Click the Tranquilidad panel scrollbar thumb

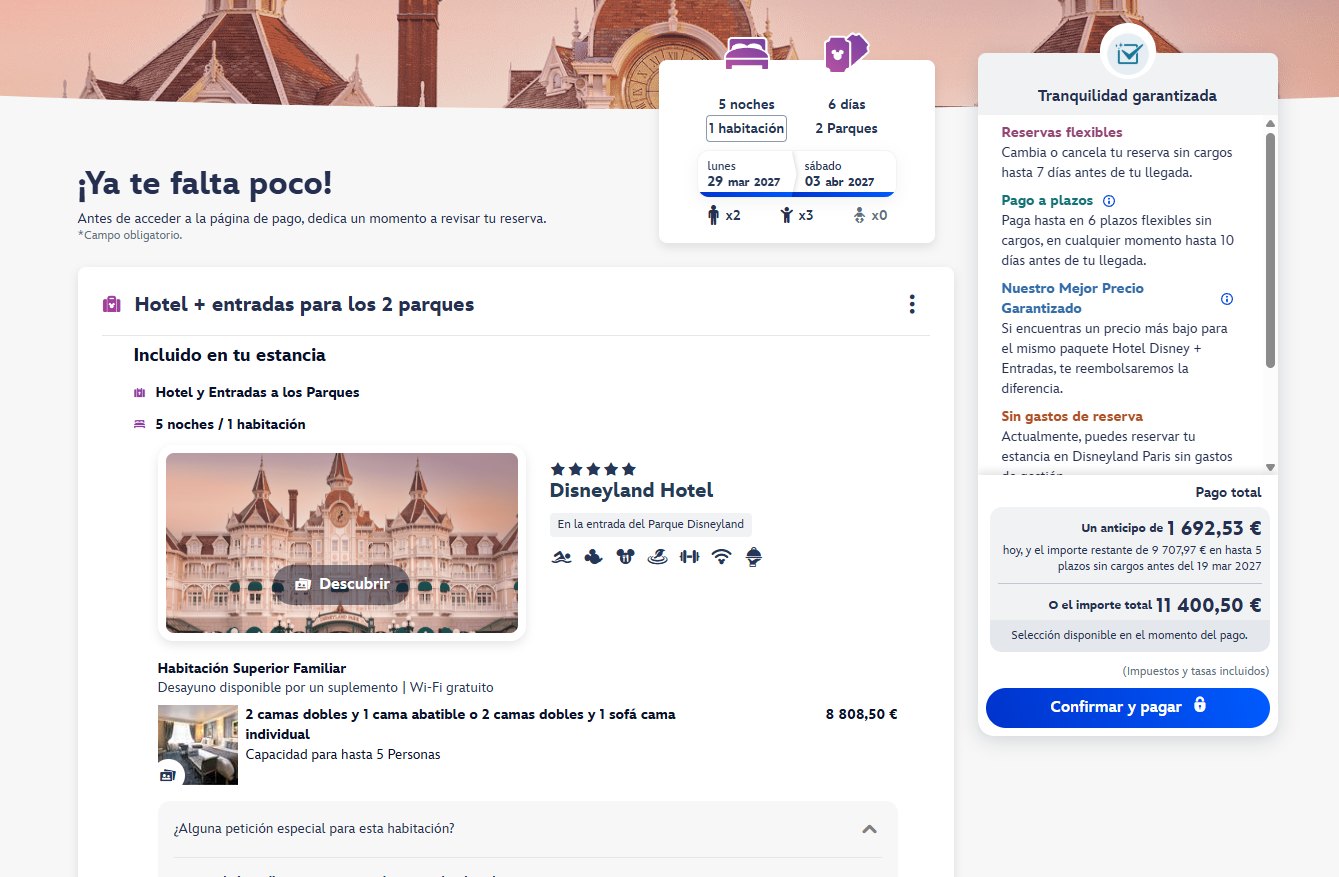point(1270,250)
